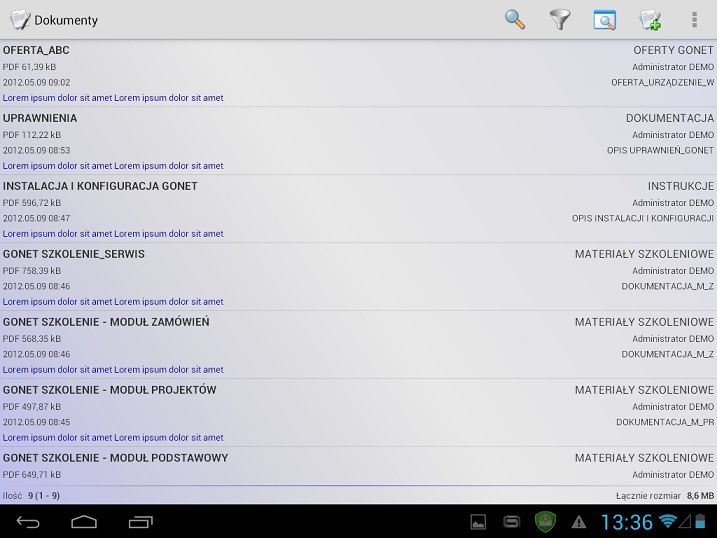Tap the OFERTY GONET category label
Image resolution: width=717 pixels, height=538 pixels.
coord(673,50)
